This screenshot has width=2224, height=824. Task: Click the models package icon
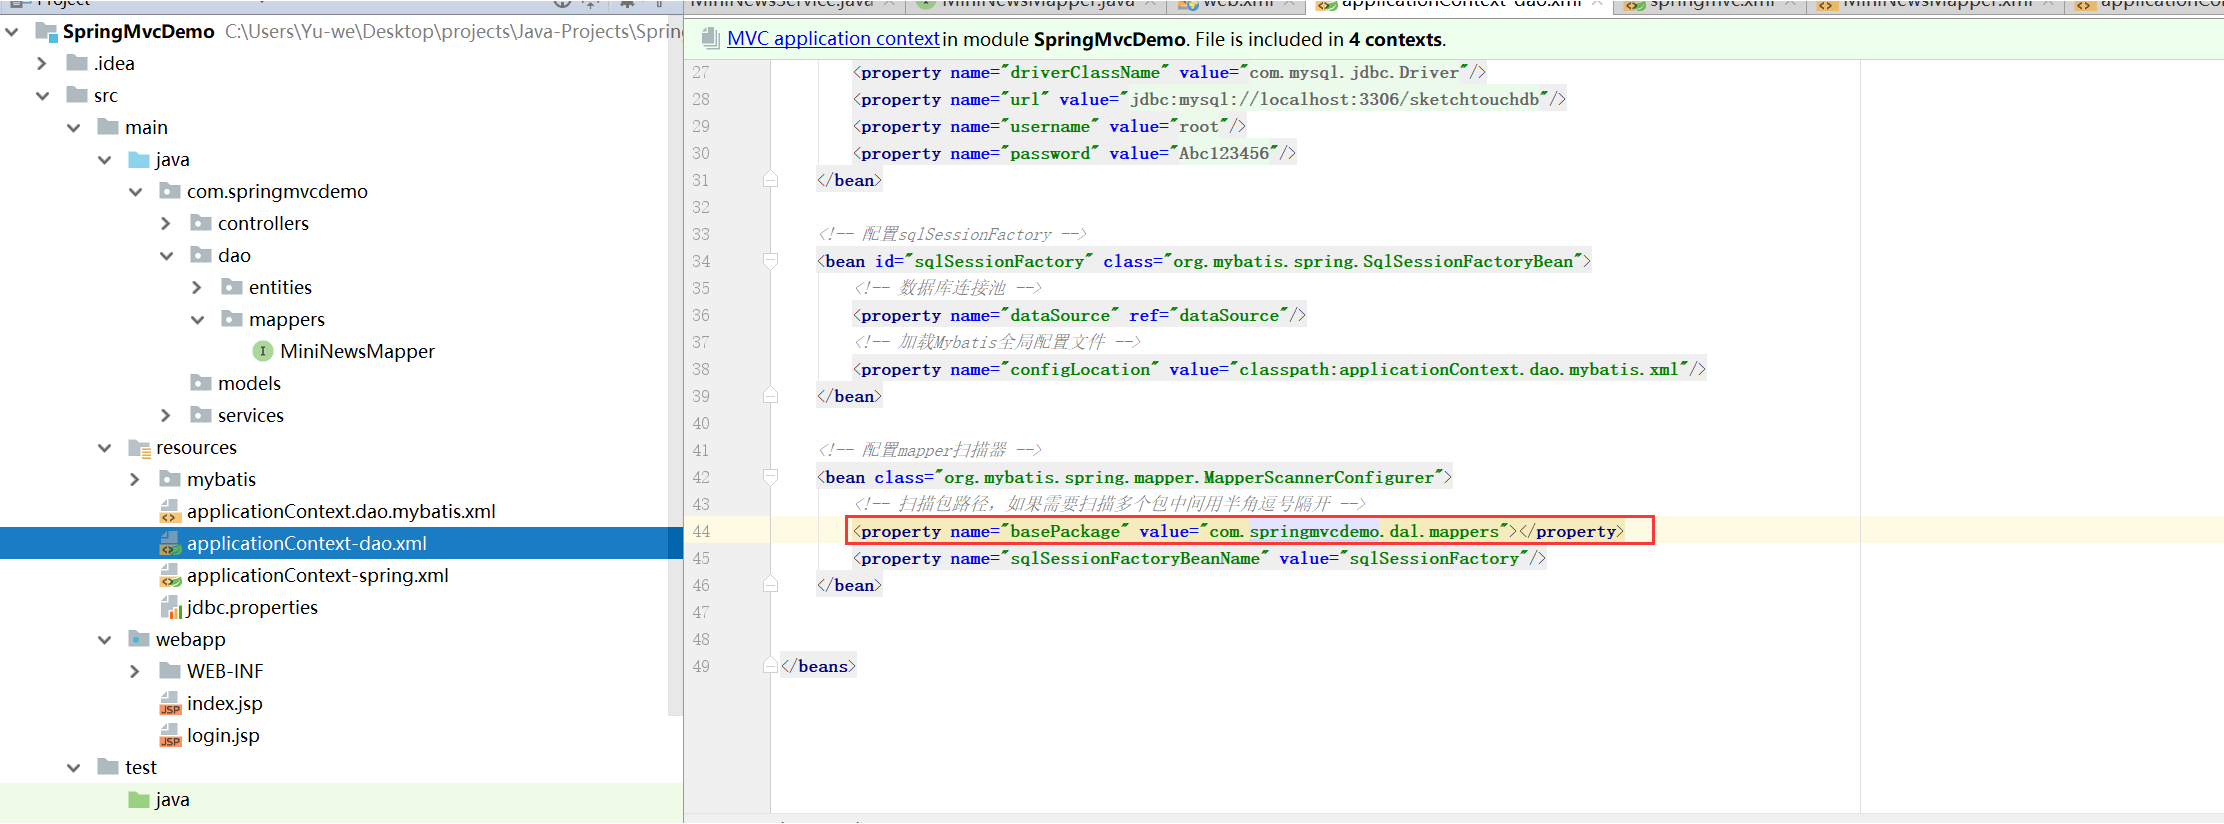(201, 383)
